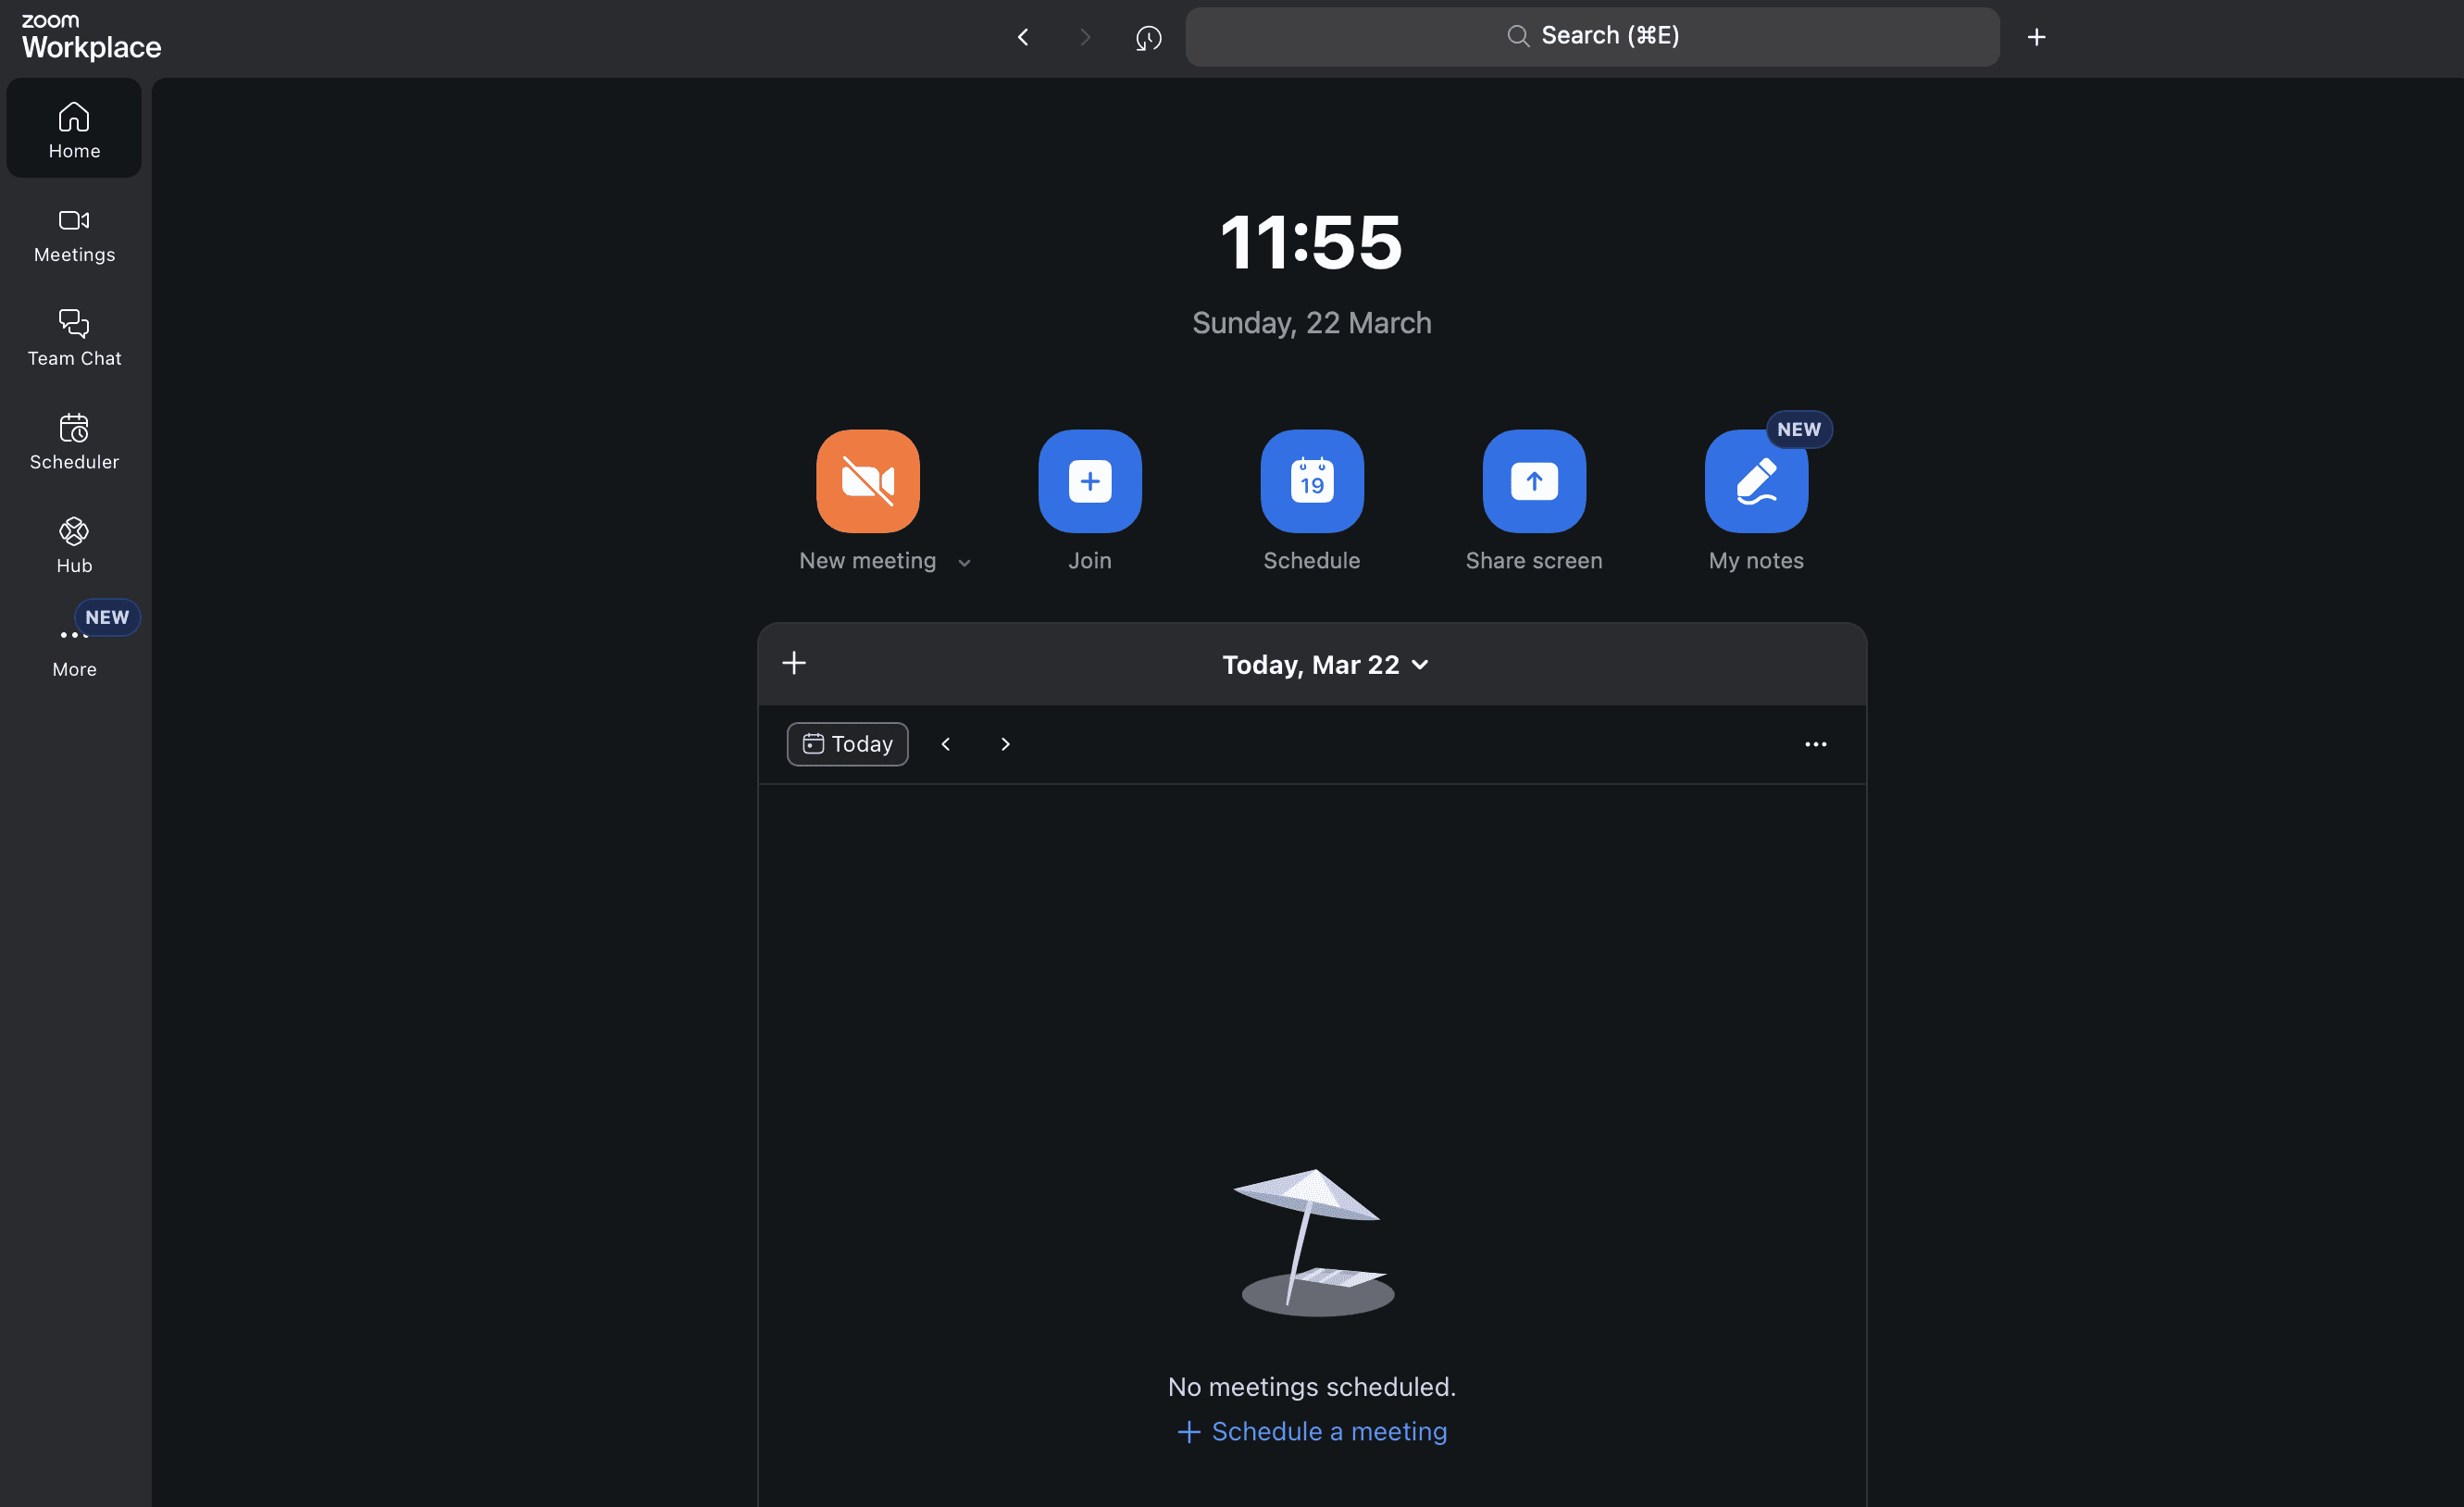Open the Schedule calendar icon
The width and height of the screenshot is (2464, 1507).
click(1311, 481)
